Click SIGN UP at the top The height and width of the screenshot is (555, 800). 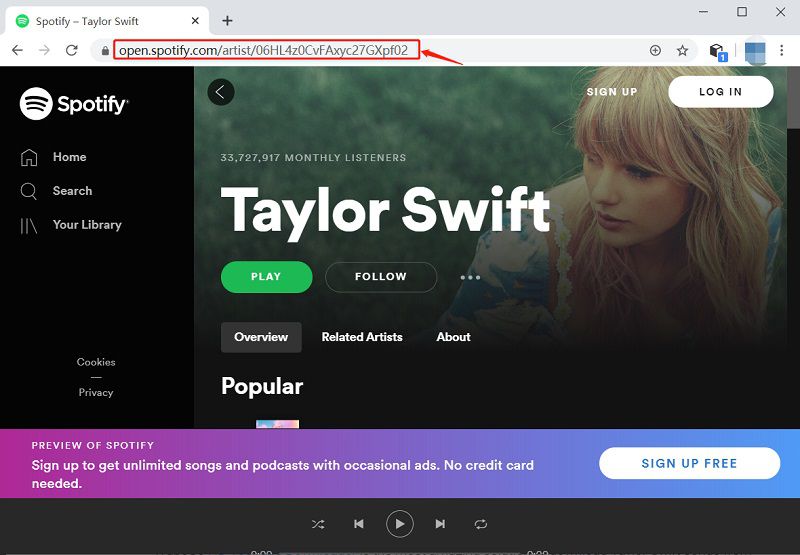pos(612,92)
